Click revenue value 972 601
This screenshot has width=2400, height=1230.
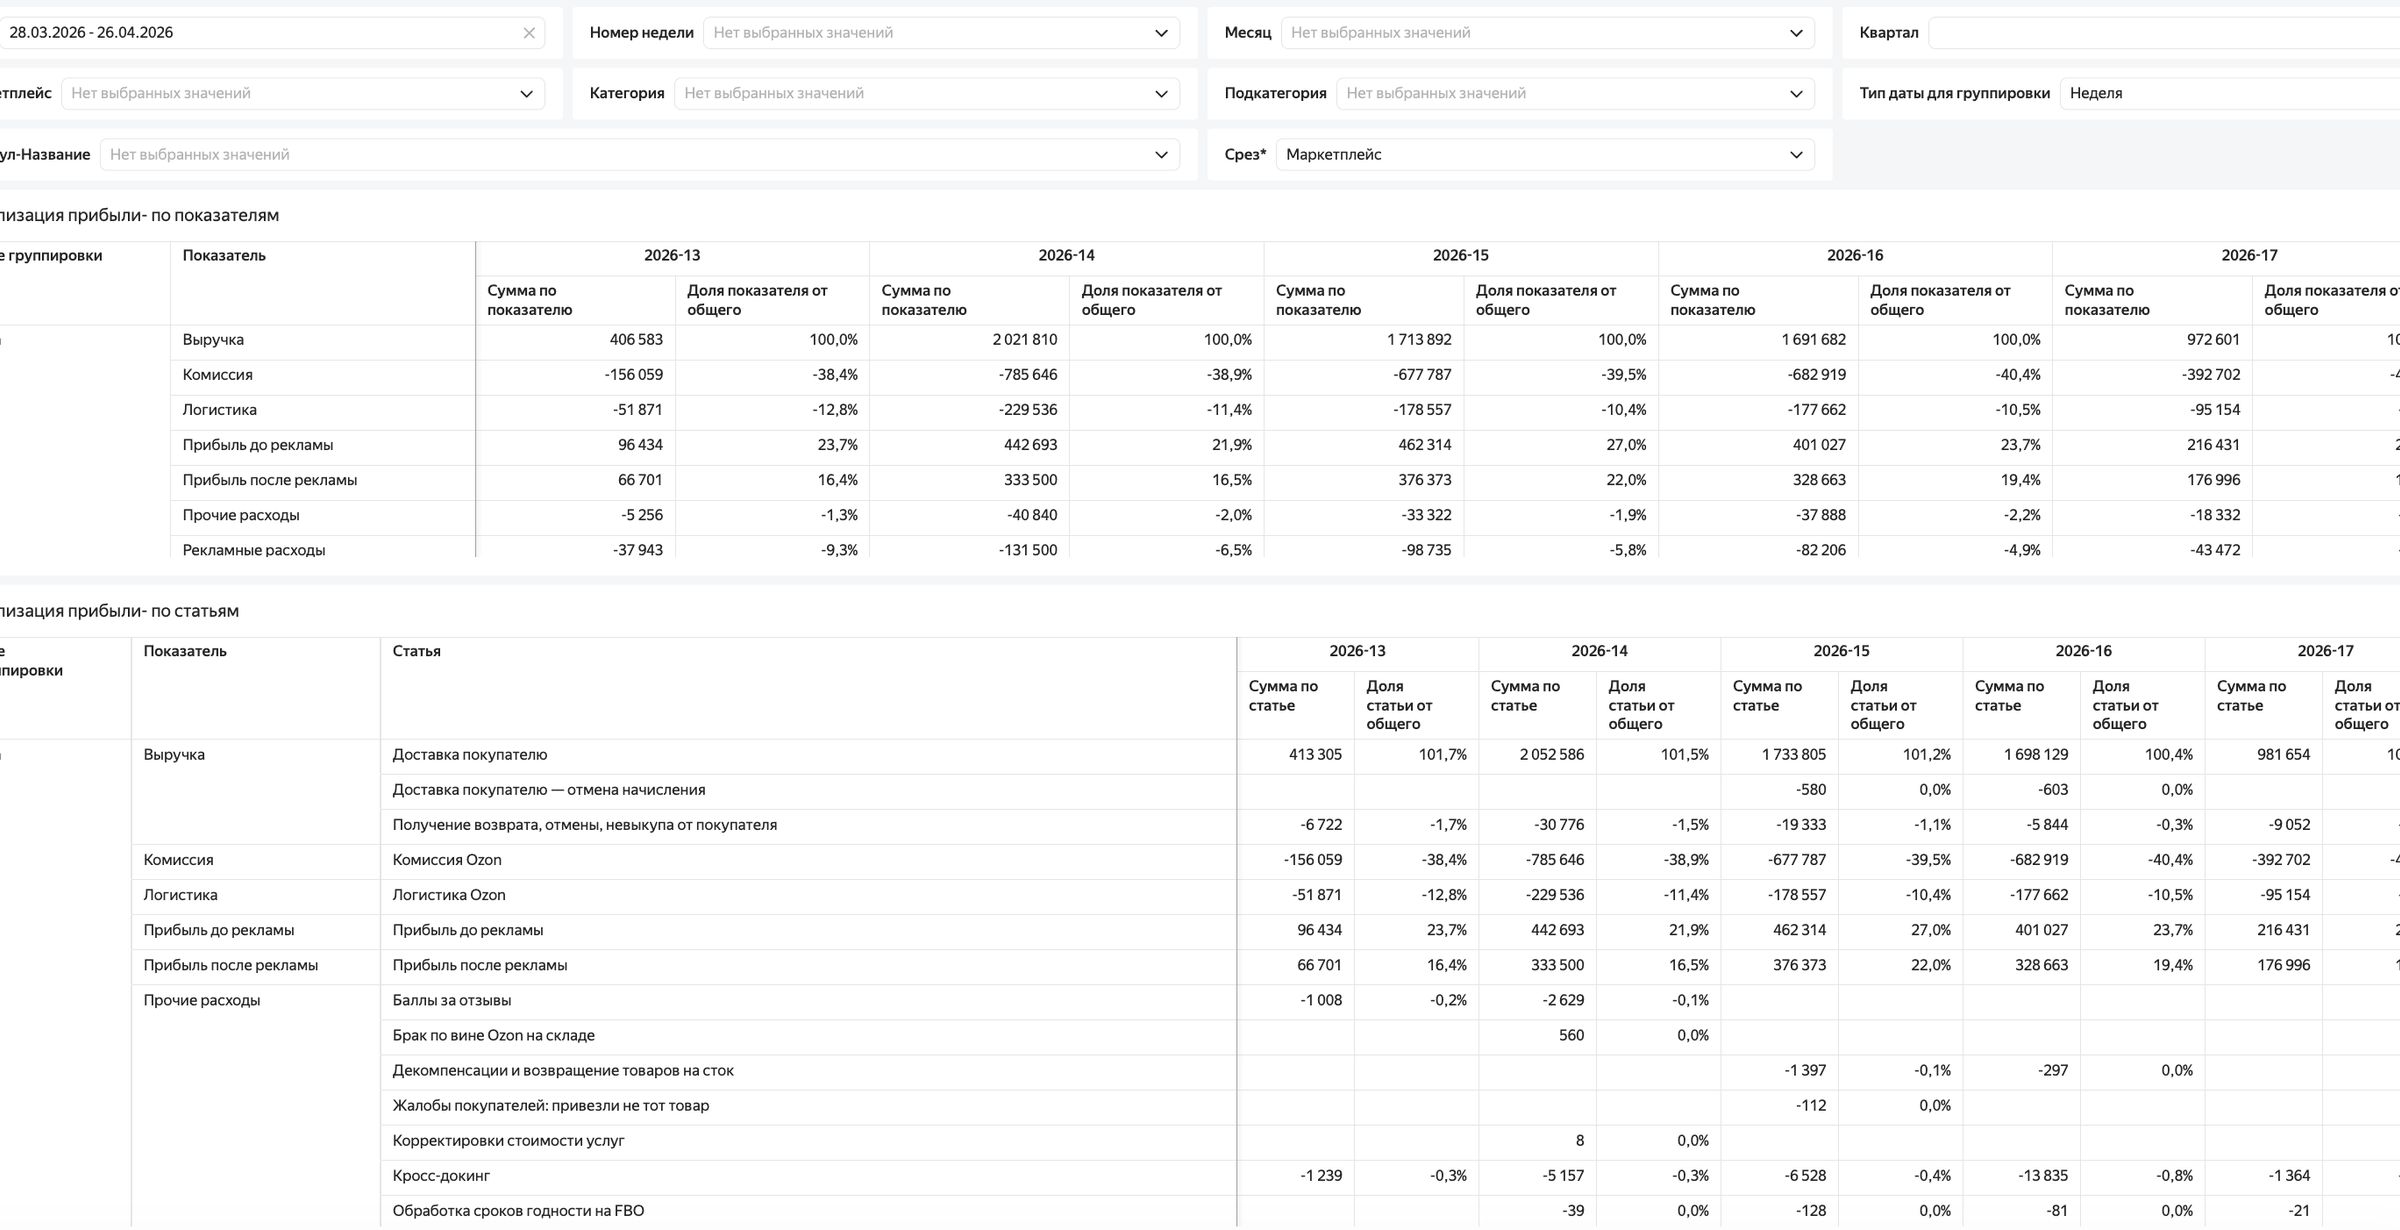(x=2213, y=340)
